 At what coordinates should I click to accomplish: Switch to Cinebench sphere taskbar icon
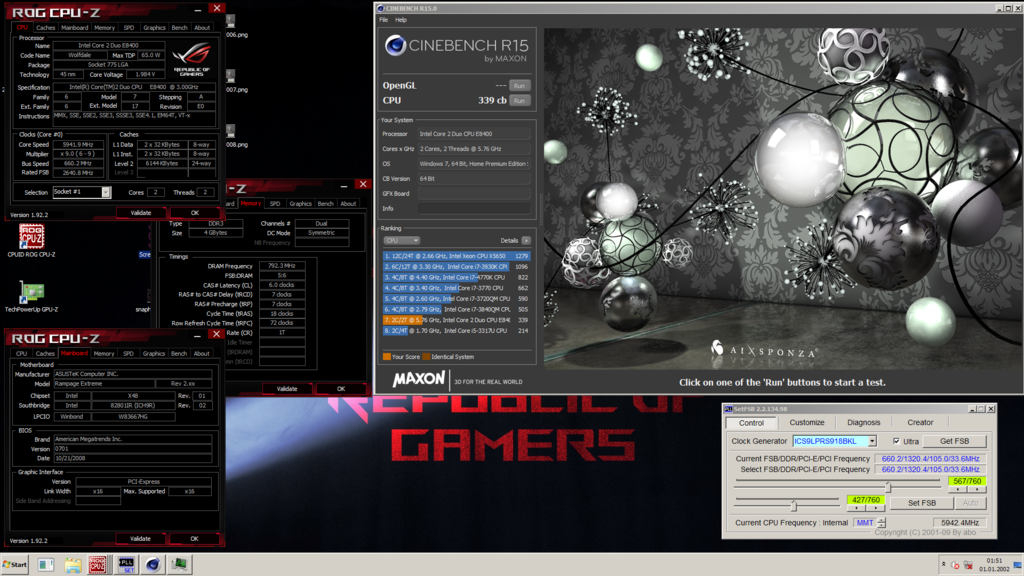coord(153,564)
